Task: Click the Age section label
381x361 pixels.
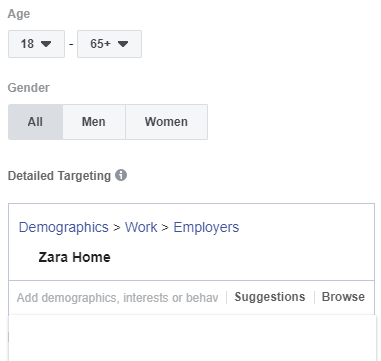Action: tap(19, 14)
